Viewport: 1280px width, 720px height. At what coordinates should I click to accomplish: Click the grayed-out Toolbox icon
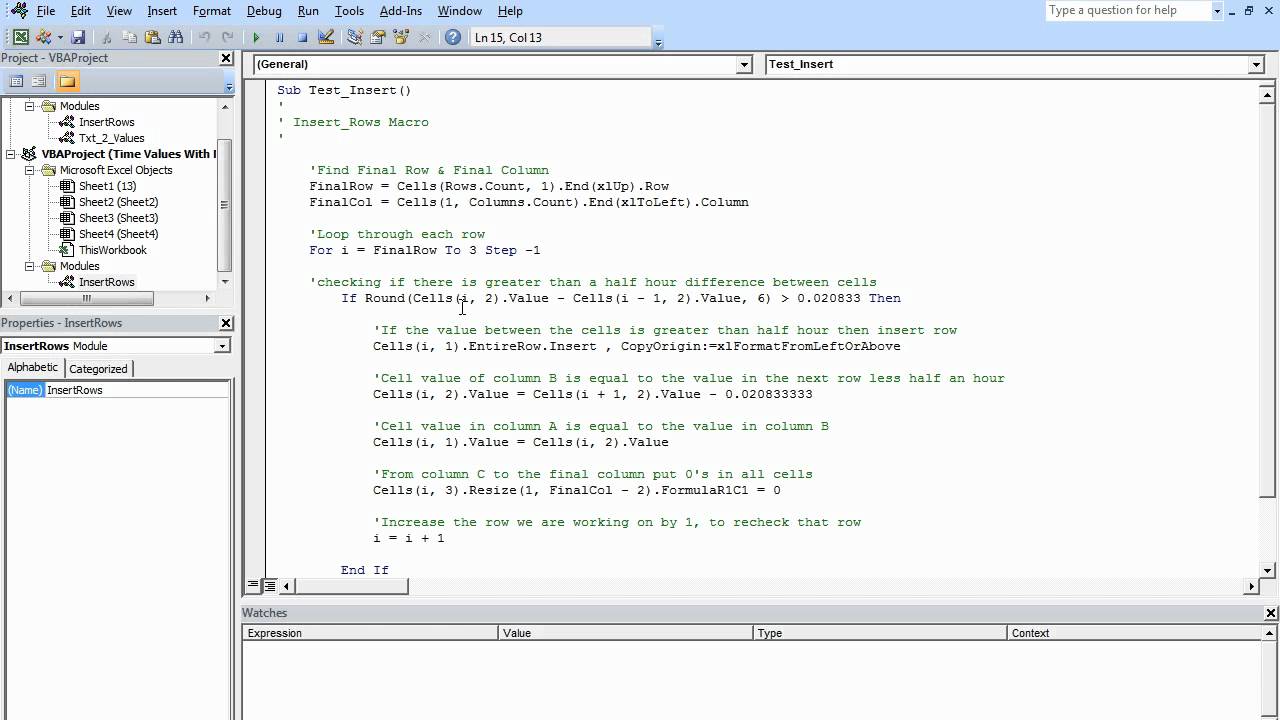424,37
